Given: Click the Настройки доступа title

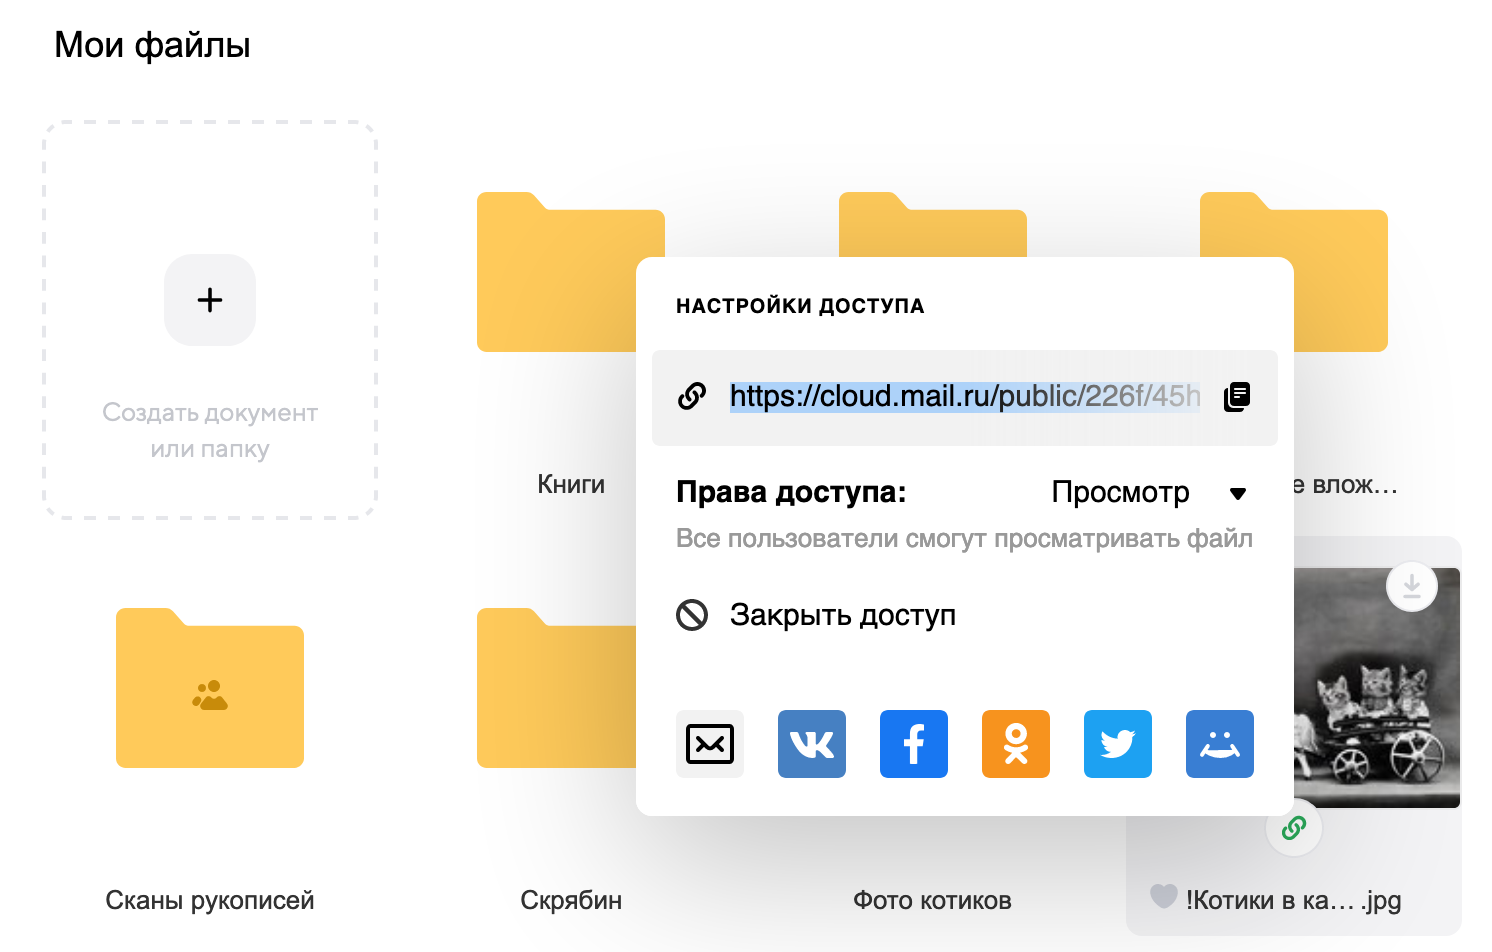Looking at the screenshot, I should pyautogui.click(x=800, y=306).
